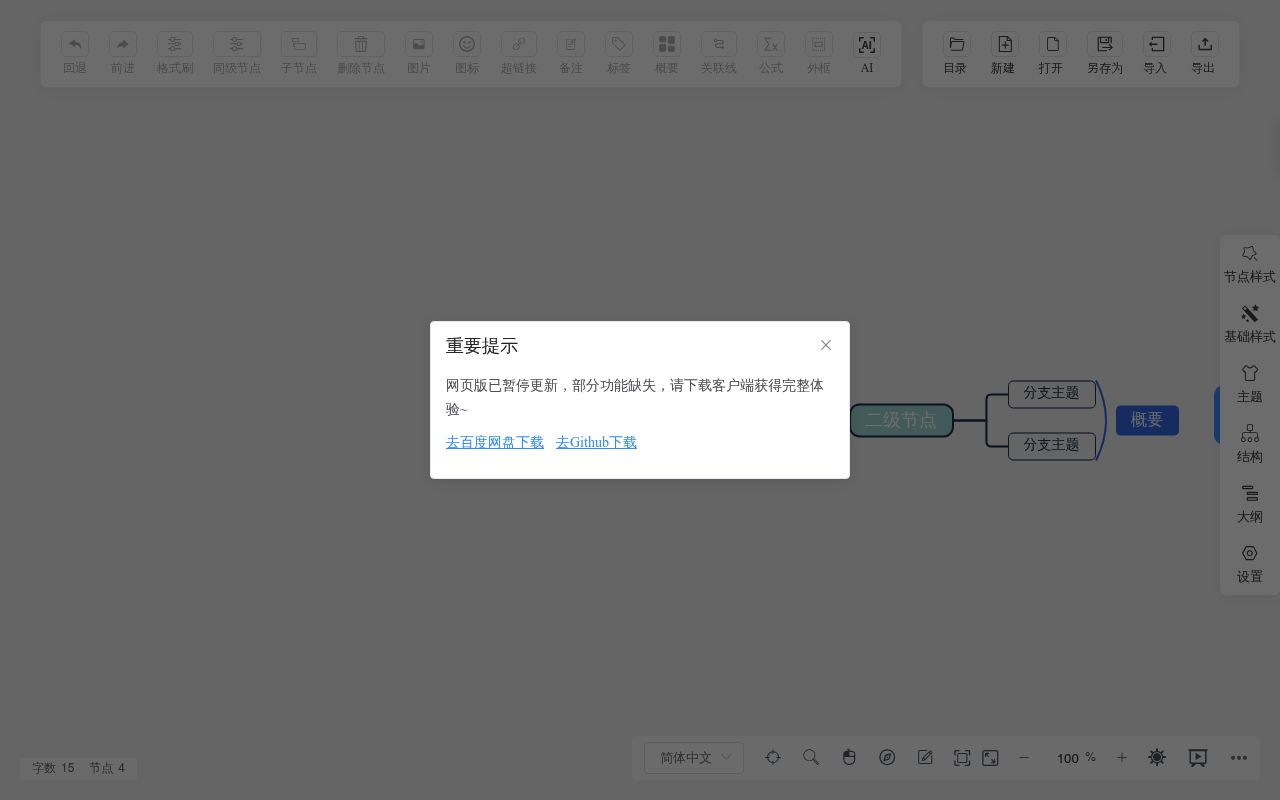Click the 图片 image icon

click(x=419, y=44)
